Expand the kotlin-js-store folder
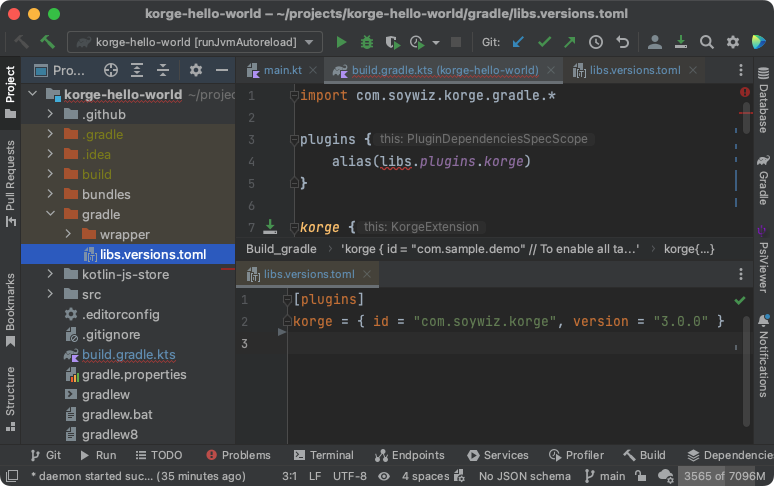Image resolution: width=774 pixels, height=486 pixels. click(50, 274)
